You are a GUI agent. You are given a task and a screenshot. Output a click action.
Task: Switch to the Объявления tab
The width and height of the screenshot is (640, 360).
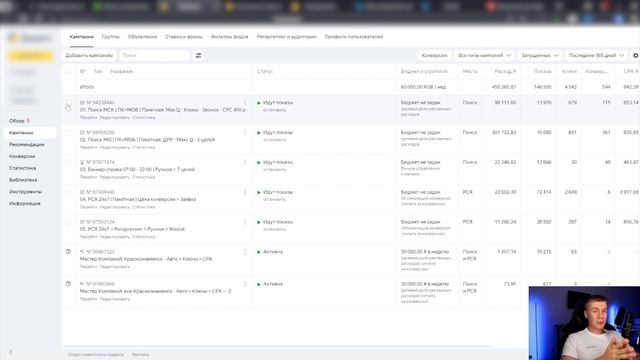coord(142,37)
